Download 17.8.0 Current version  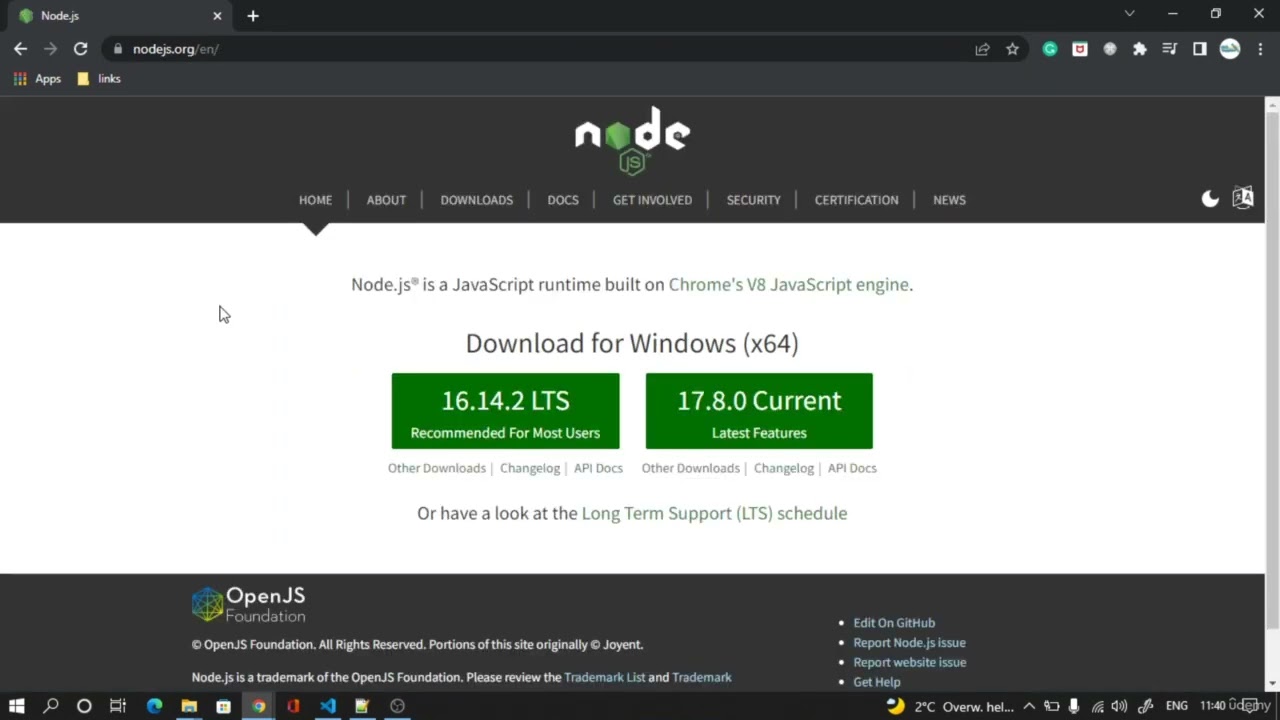(759, 411)
